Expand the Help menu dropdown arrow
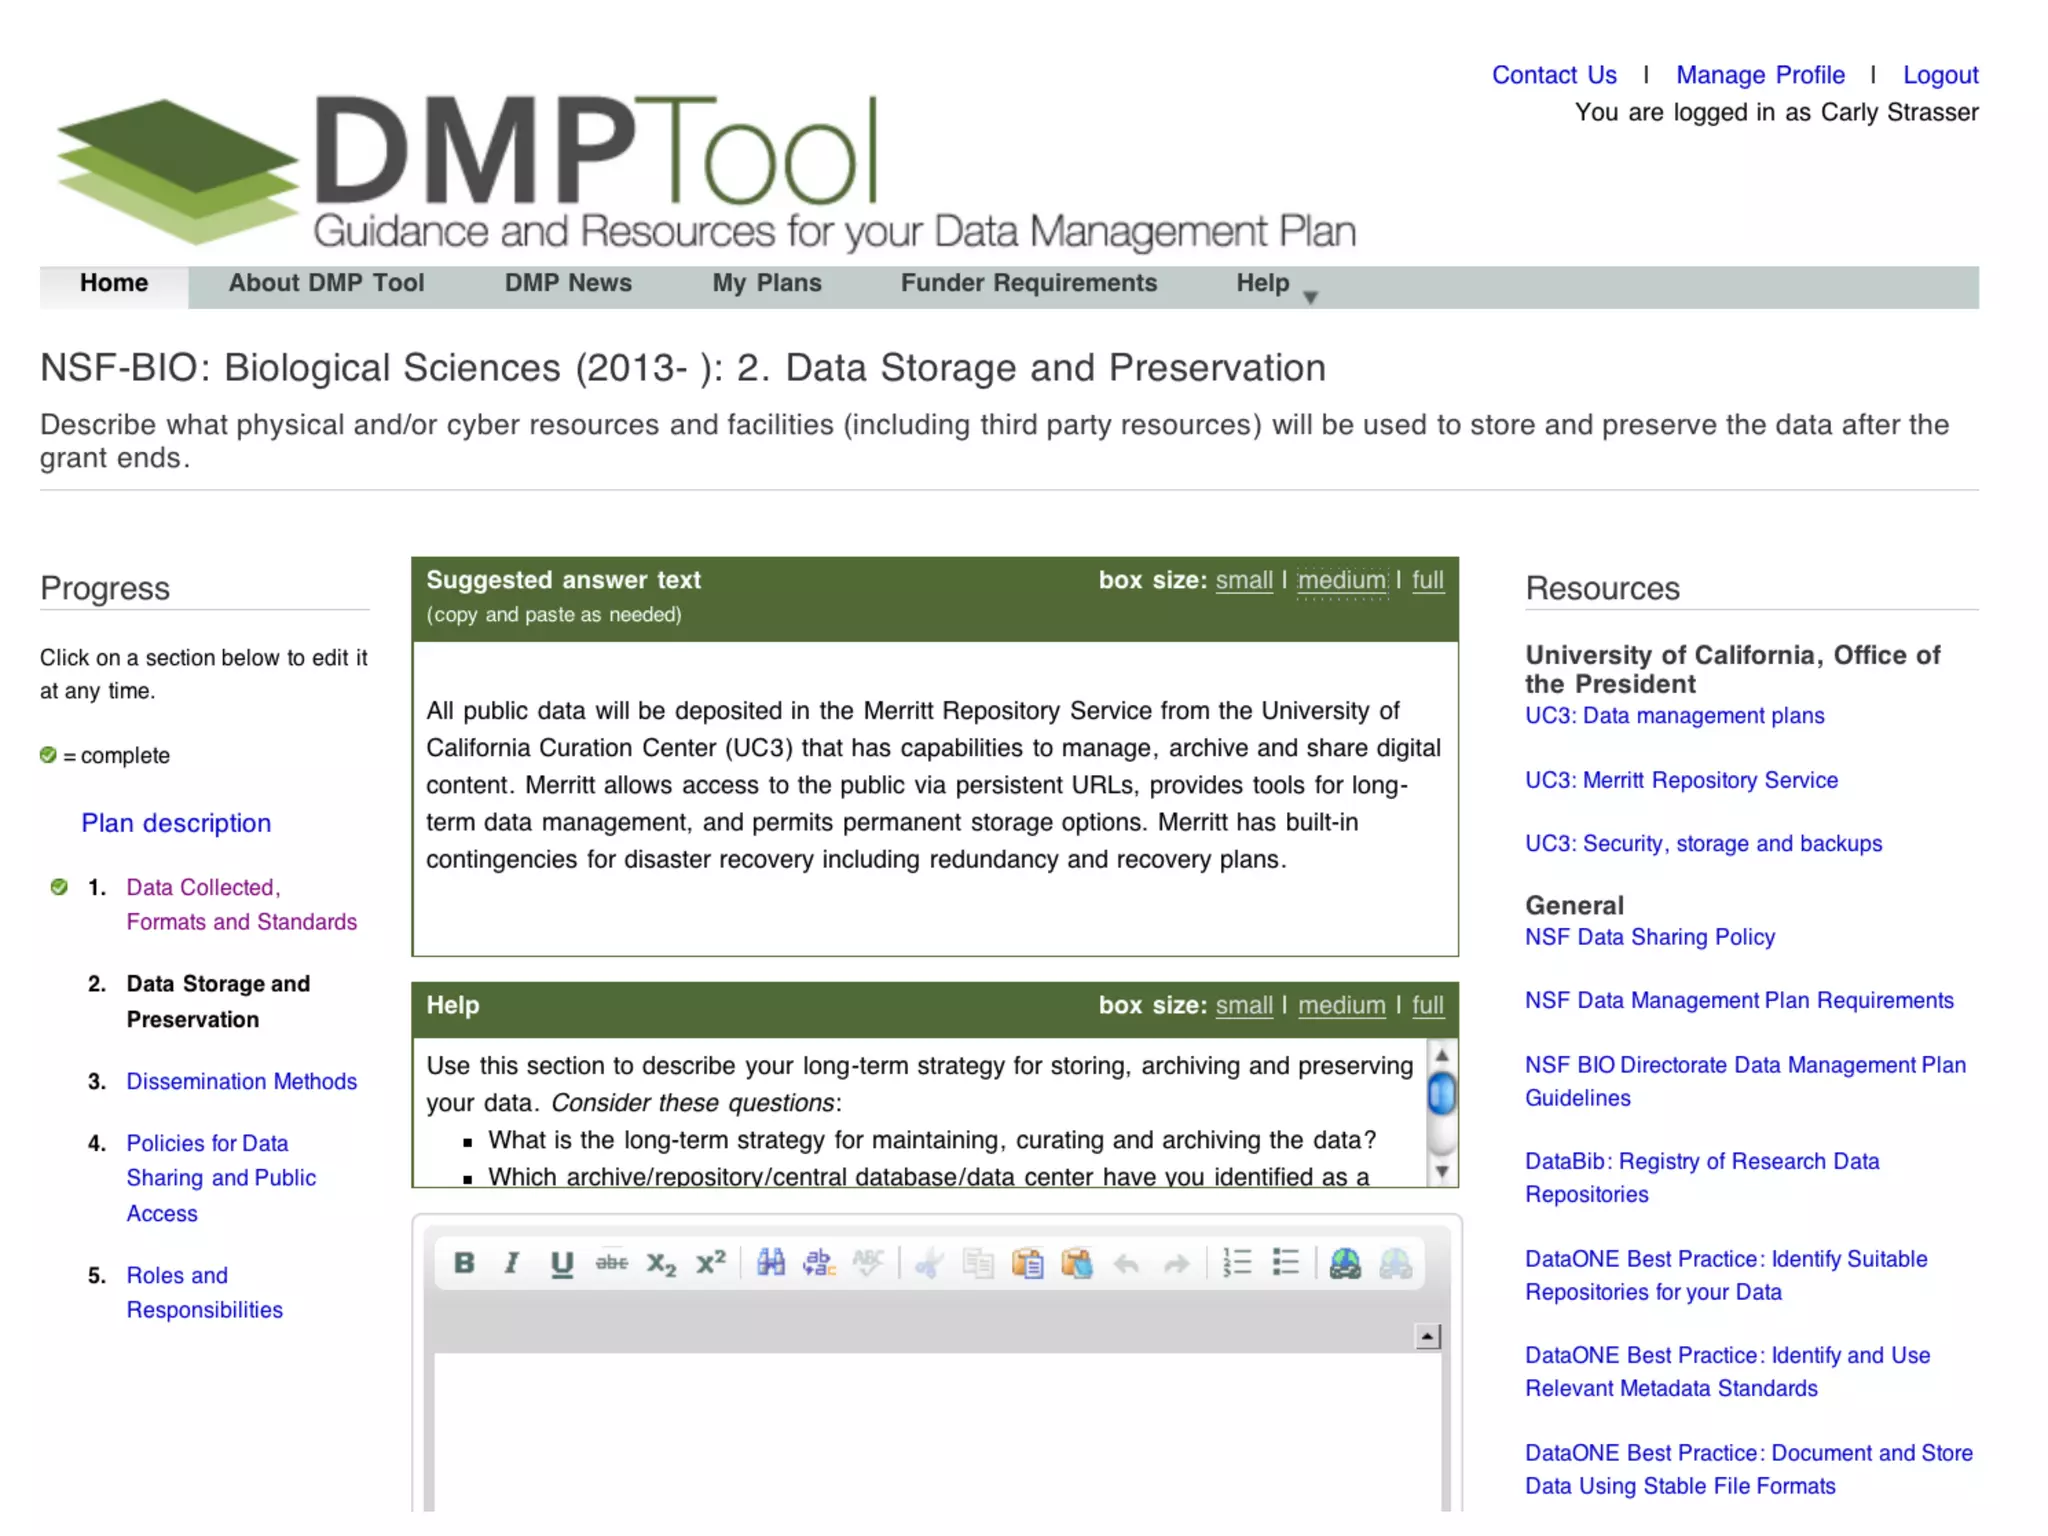This screenshot has width=2048, height=1536. [1311, 297]
